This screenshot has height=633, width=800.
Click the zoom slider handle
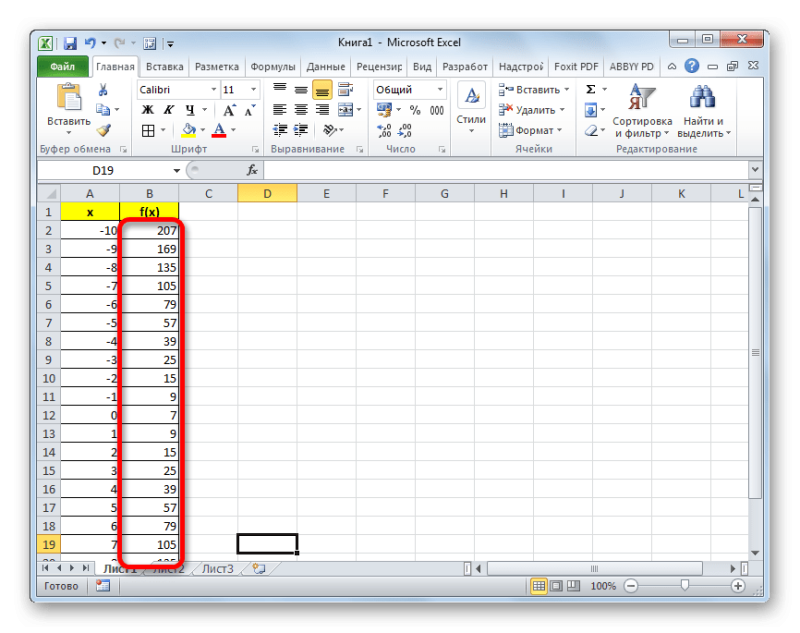[x=685, y=586]
